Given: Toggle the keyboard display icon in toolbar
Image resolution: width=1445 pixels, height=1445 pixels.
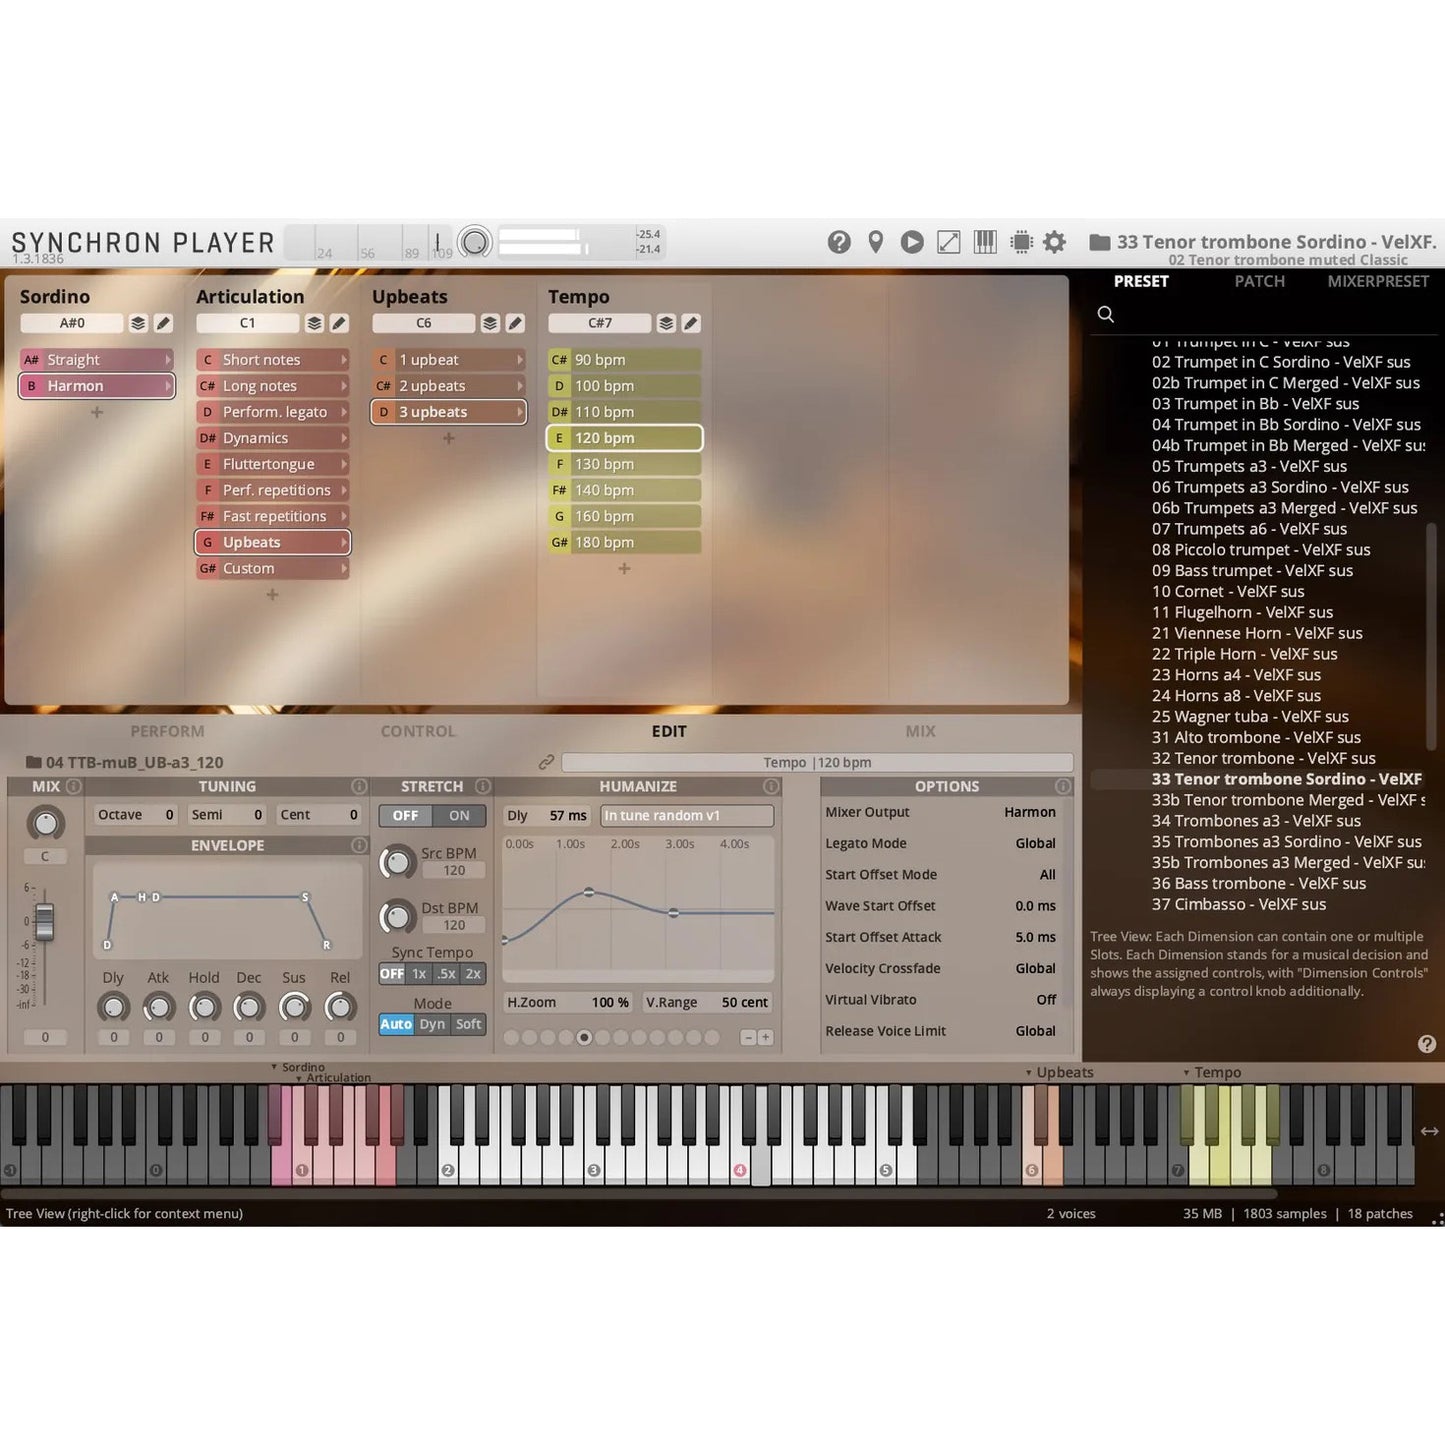Looking at the screenshot, I should [x=985, y=242].
